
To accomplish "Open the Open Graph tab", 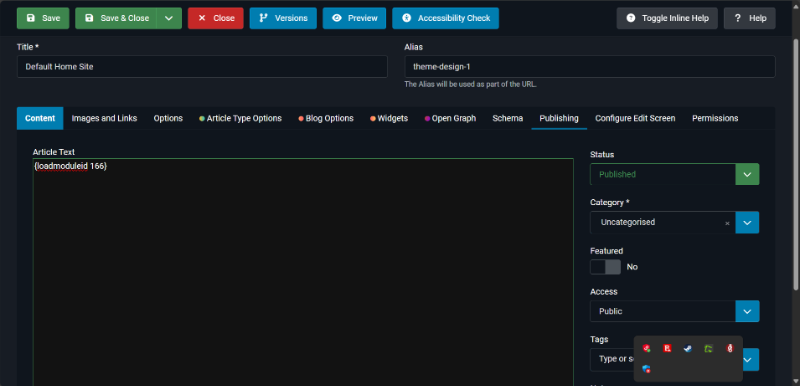I will coord(450,118).
